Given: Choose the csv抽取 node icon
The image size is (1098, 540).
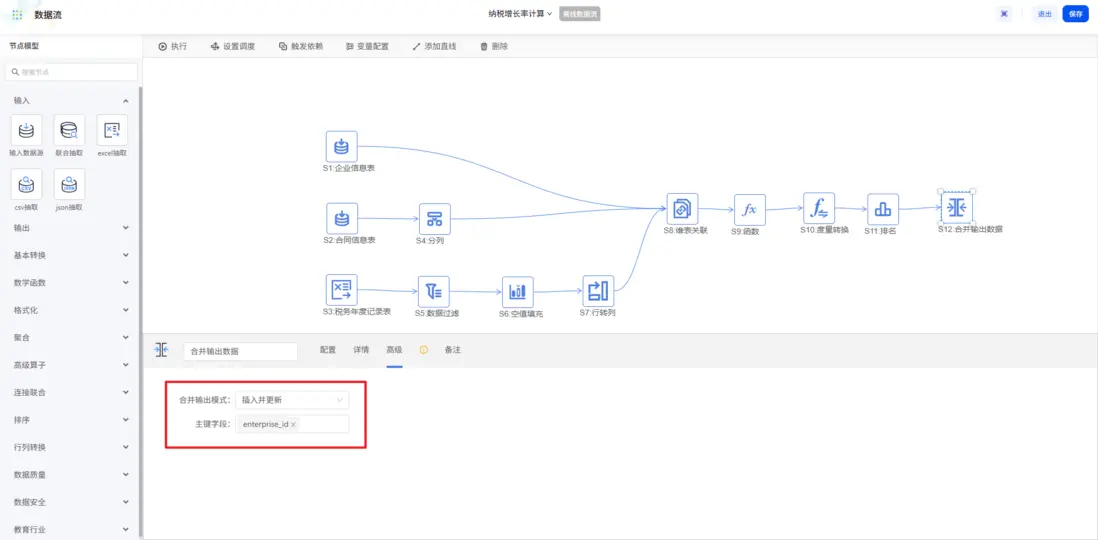Looking at the screenshot, I should point(26,184).
